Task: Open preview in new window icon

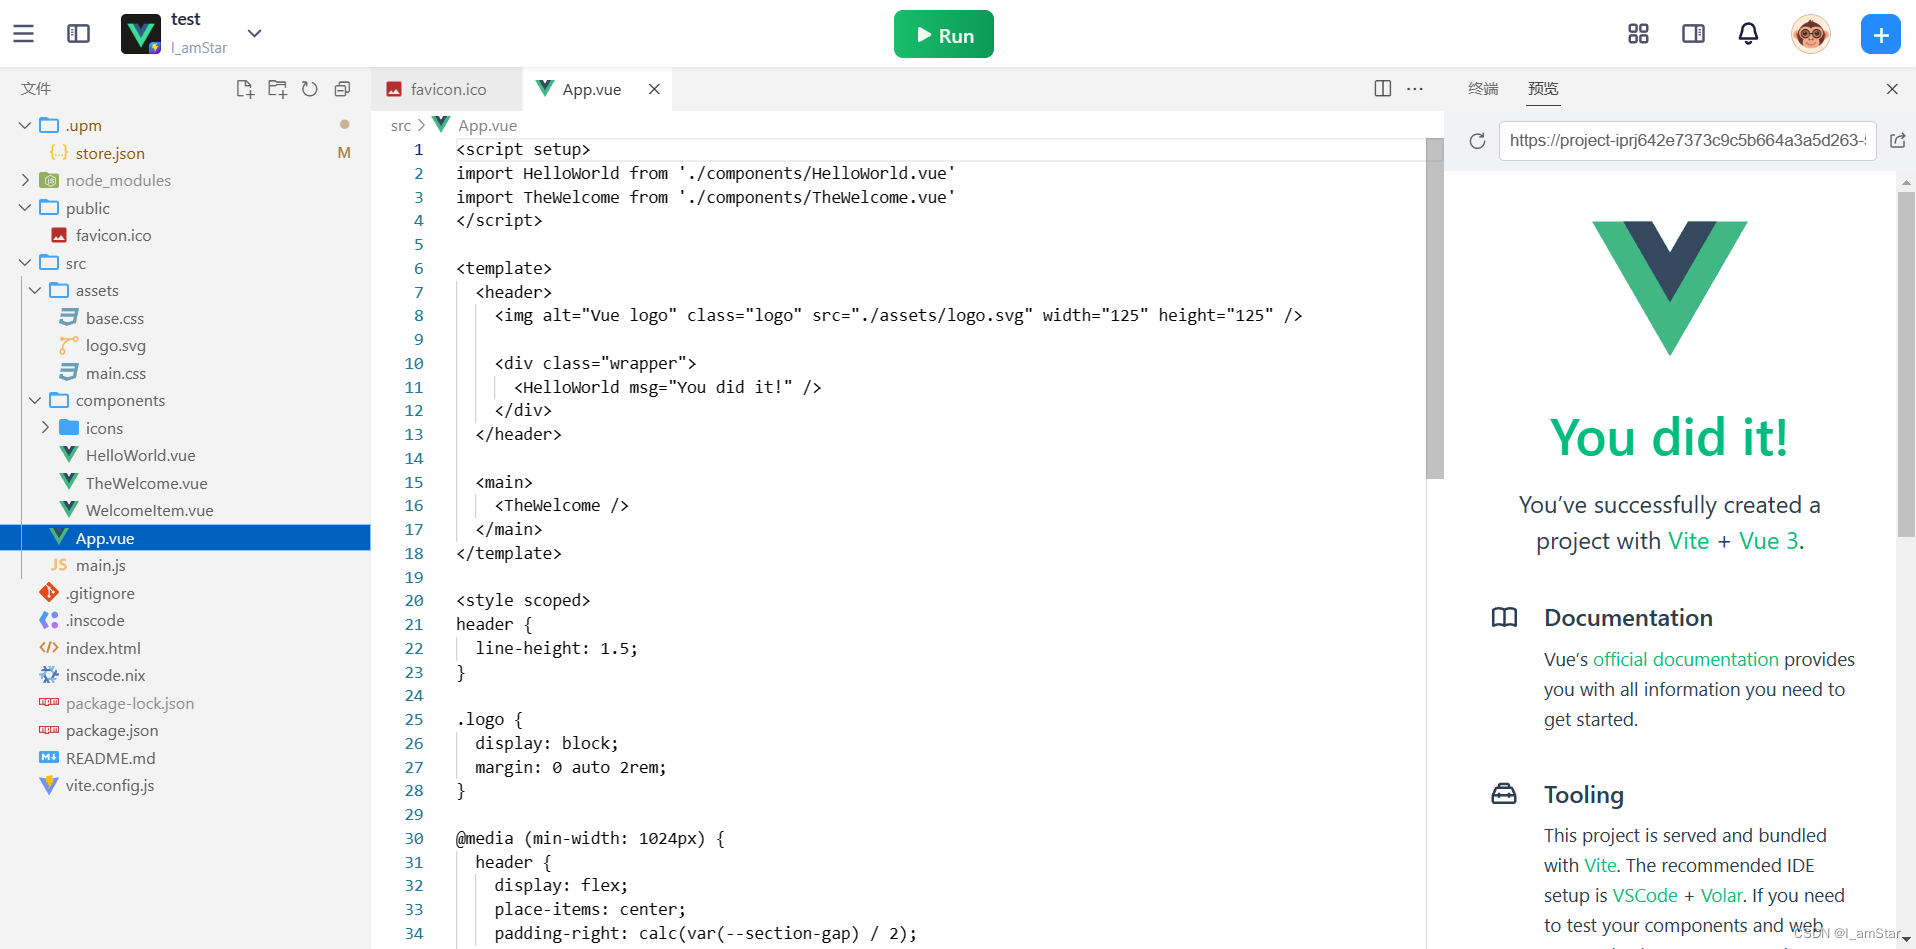Action: 1898,141
